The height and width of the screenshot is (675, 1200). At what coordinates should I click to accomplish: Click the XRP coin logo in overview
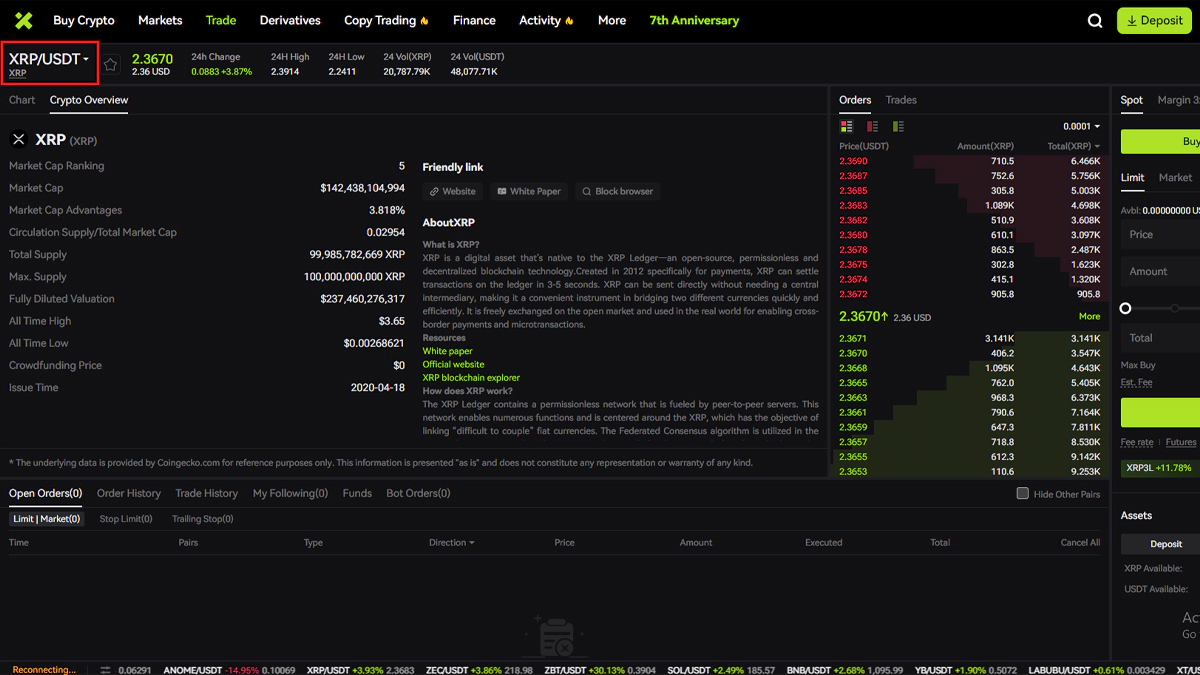click(x=19, y=140)
